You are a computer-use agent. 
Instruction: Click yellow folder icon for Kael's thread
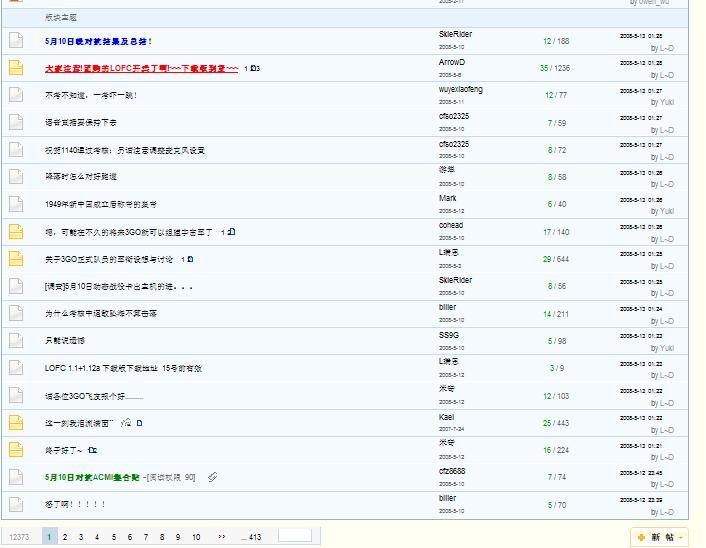tap(15, 423)
